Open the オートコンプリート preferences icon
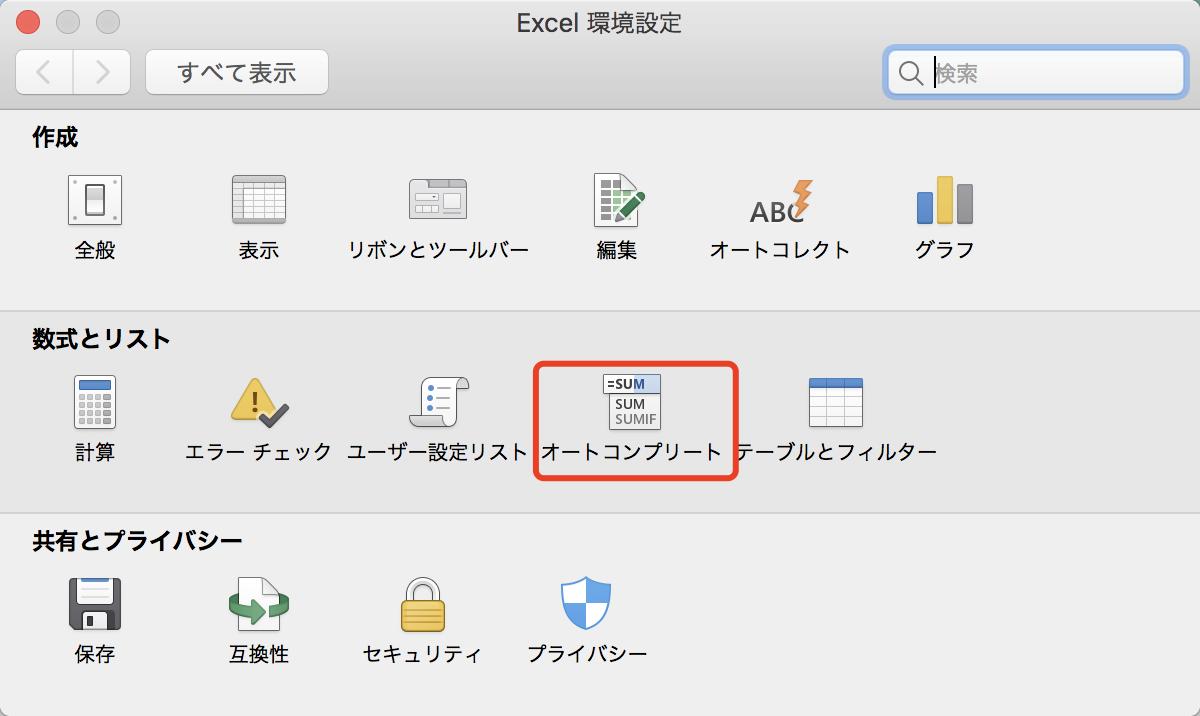 (632, 402)
